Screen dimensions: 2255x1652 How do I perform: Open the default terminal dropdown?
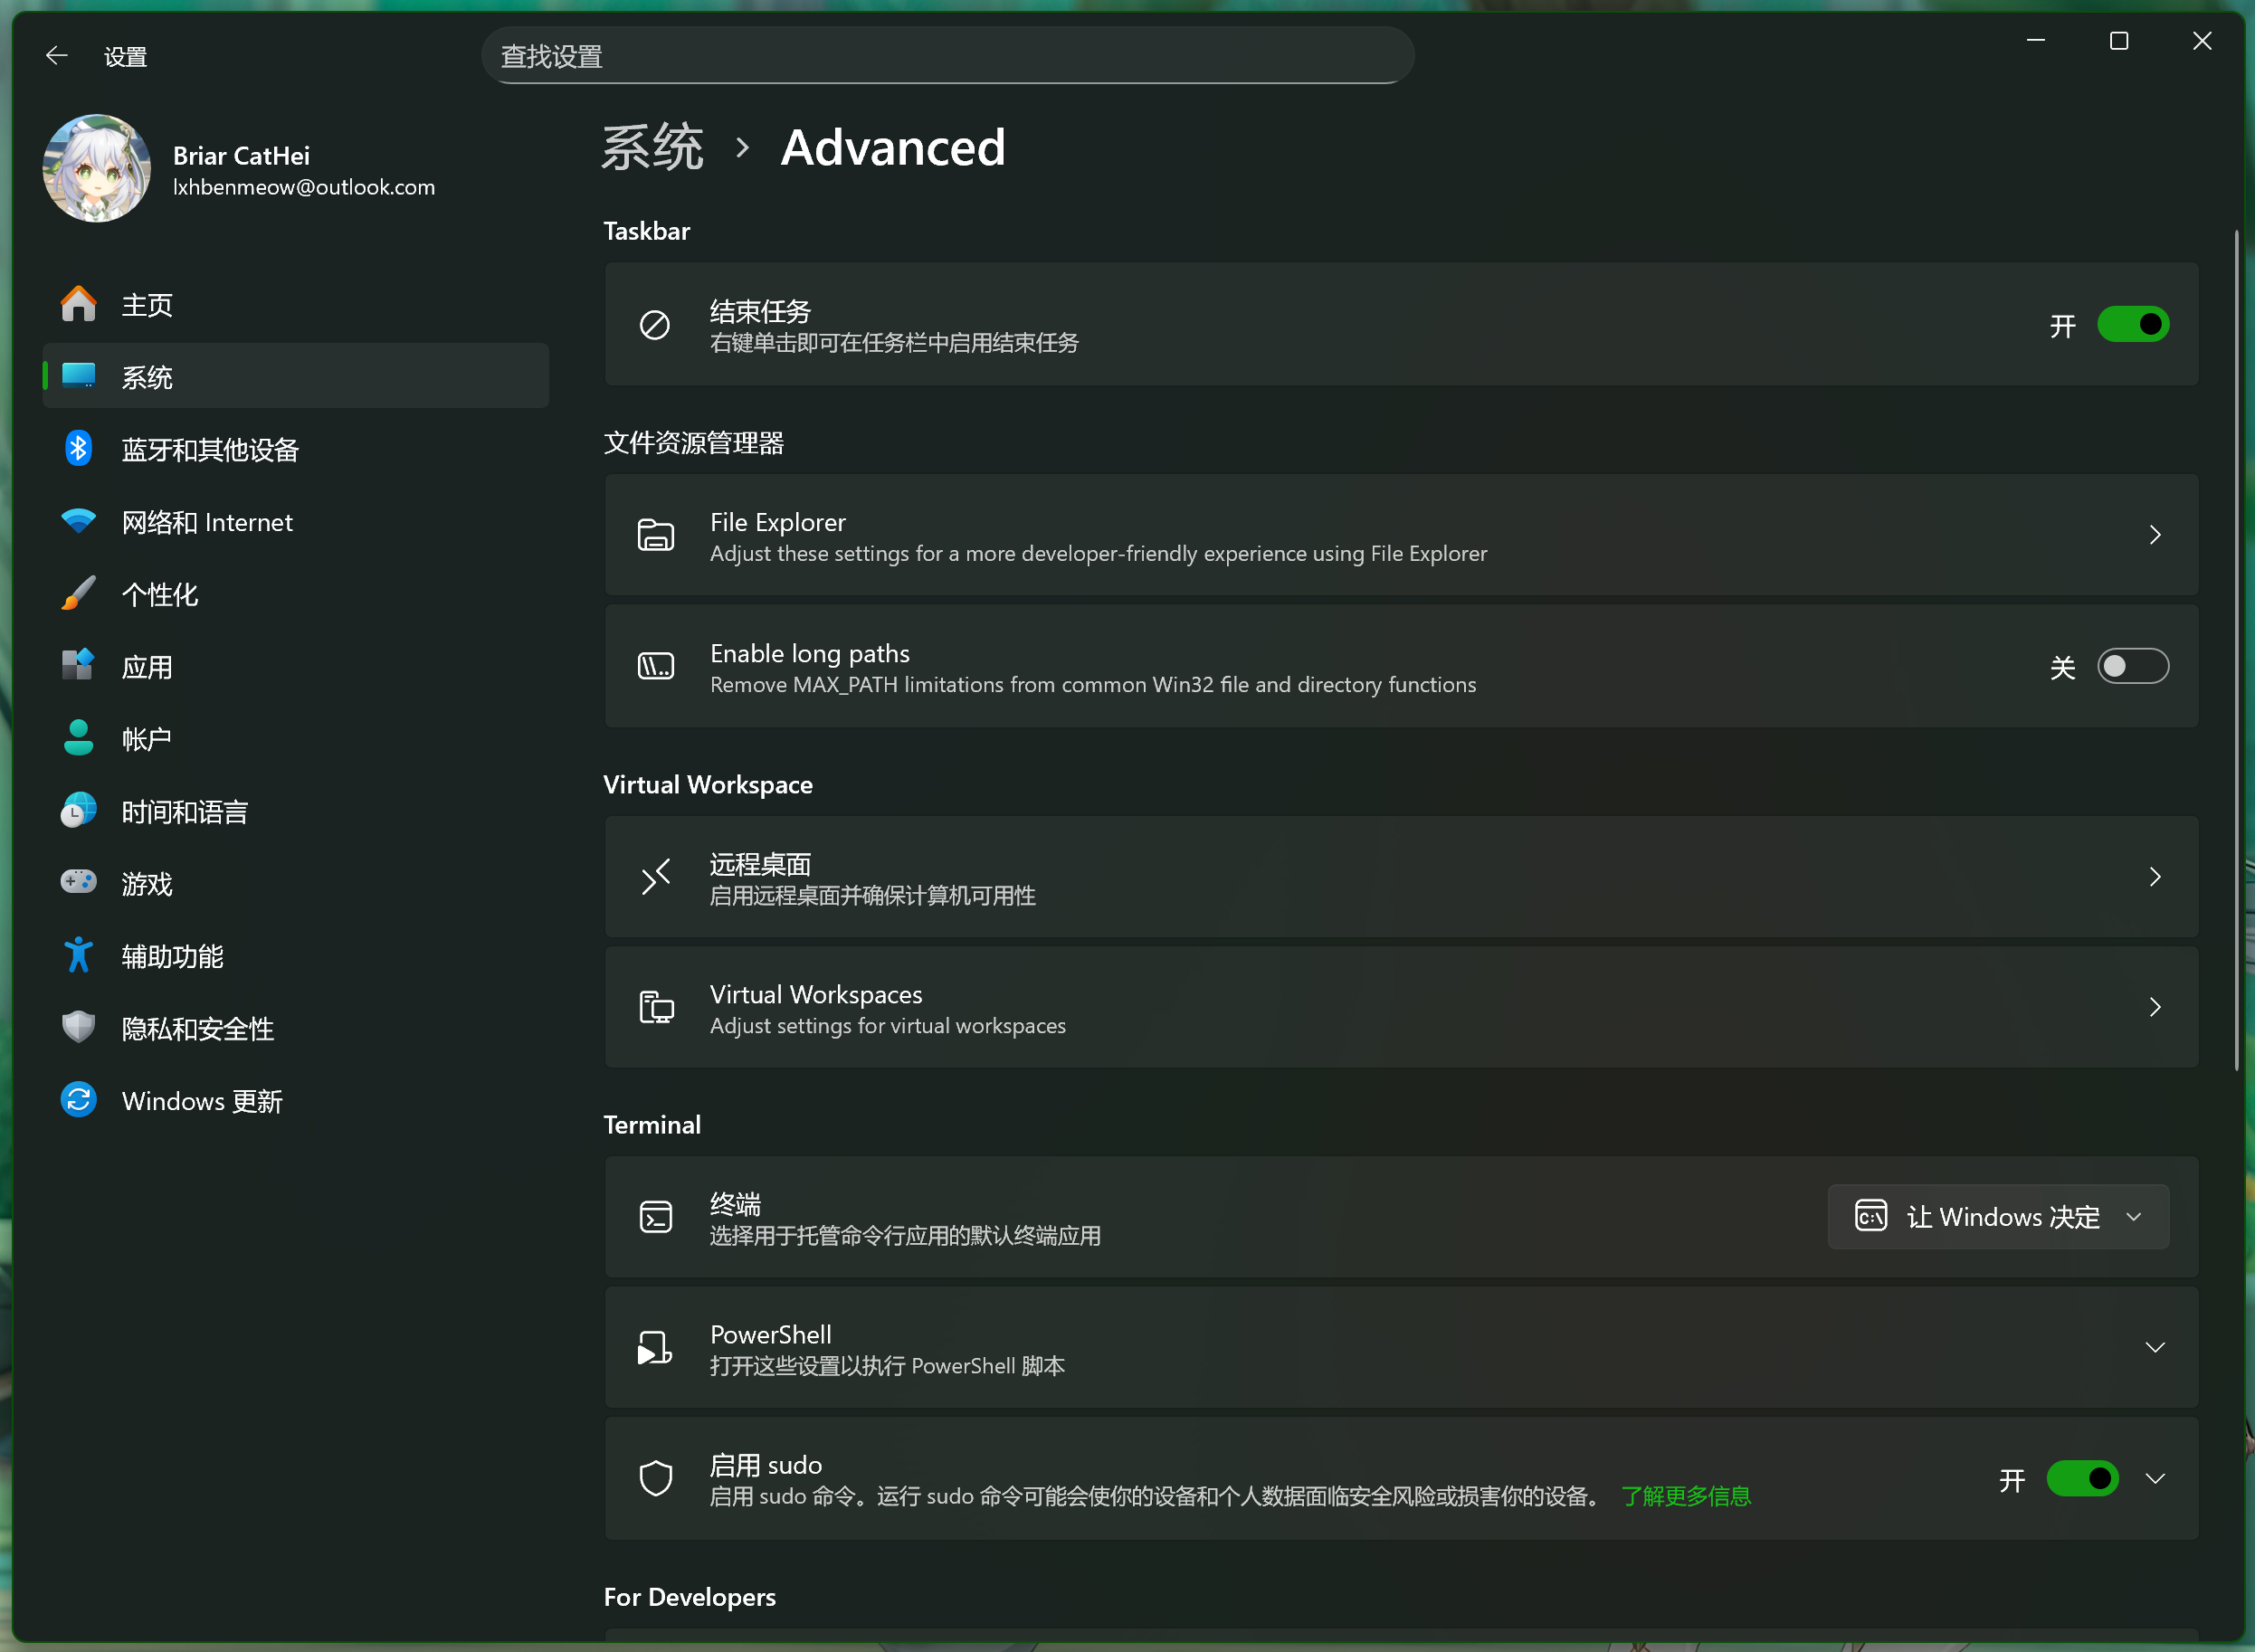coord(1997,1217)
